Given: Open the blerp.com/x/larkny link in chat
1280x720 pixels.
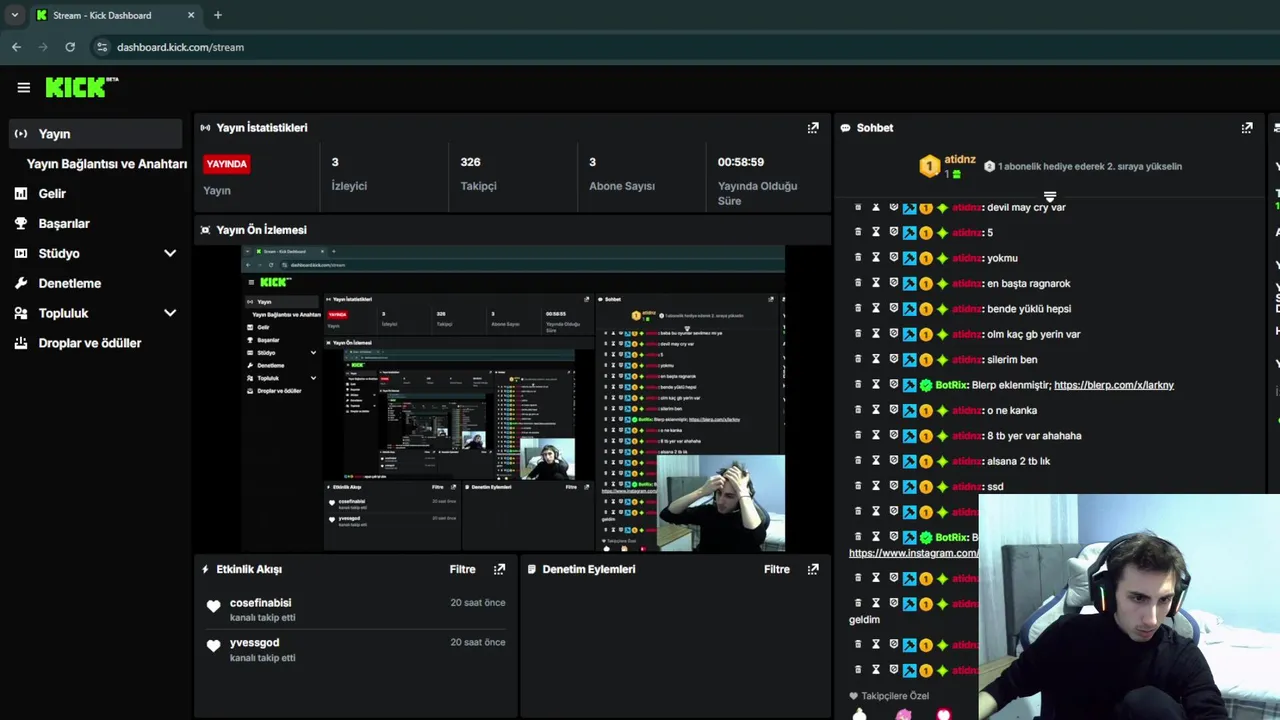Looking at the screenshot, I should click(x=1114, y=385).
